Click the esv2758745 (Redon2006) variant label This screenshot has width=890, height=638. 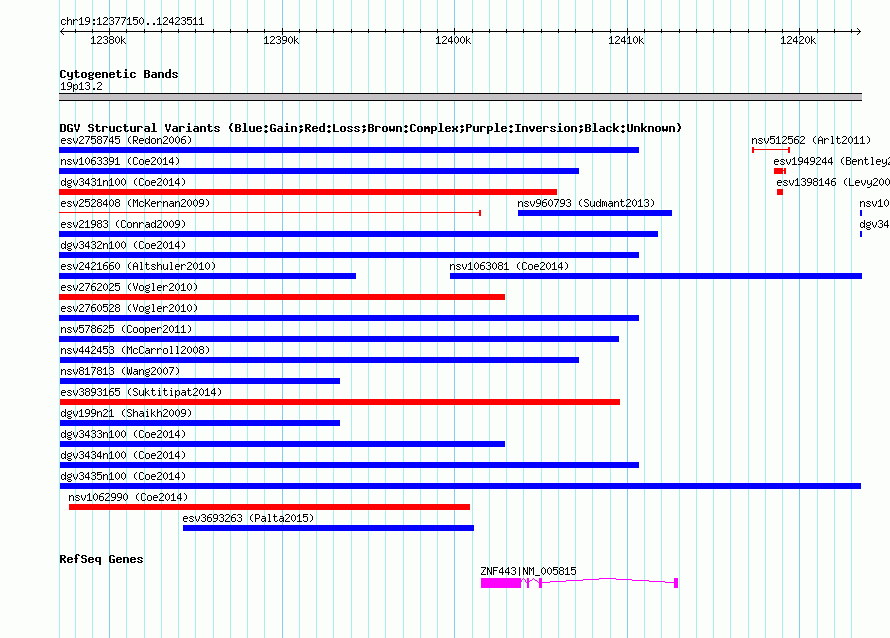tap(126, 140)
